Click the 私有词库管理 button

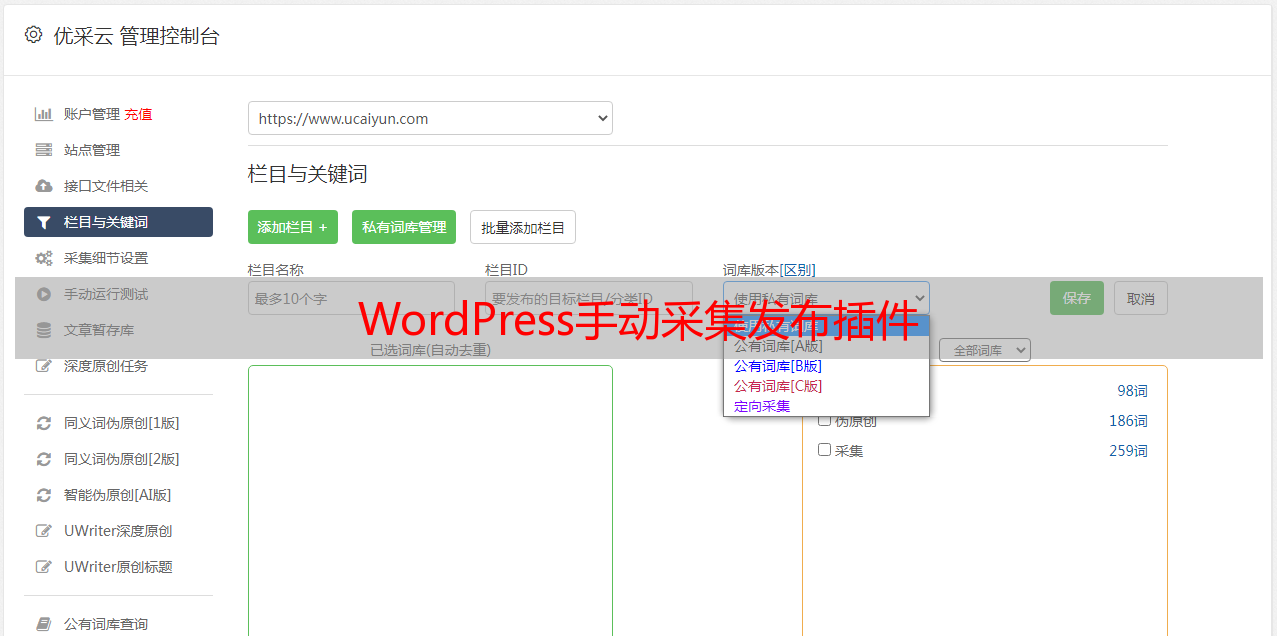404,227
